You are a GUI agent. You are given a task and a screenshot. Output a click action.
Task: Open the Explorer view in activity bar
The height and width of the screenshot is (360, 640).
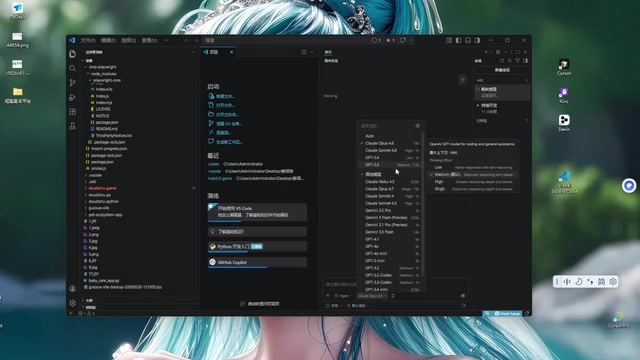73,54
